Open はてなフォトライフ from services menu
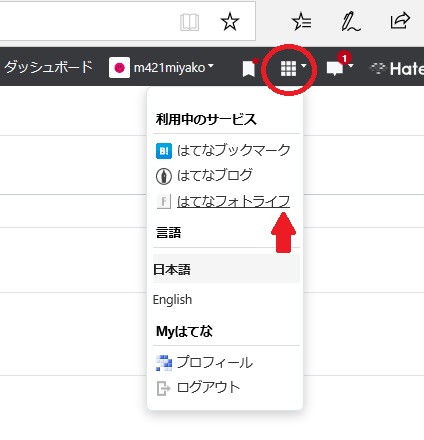 click(233, 201)
